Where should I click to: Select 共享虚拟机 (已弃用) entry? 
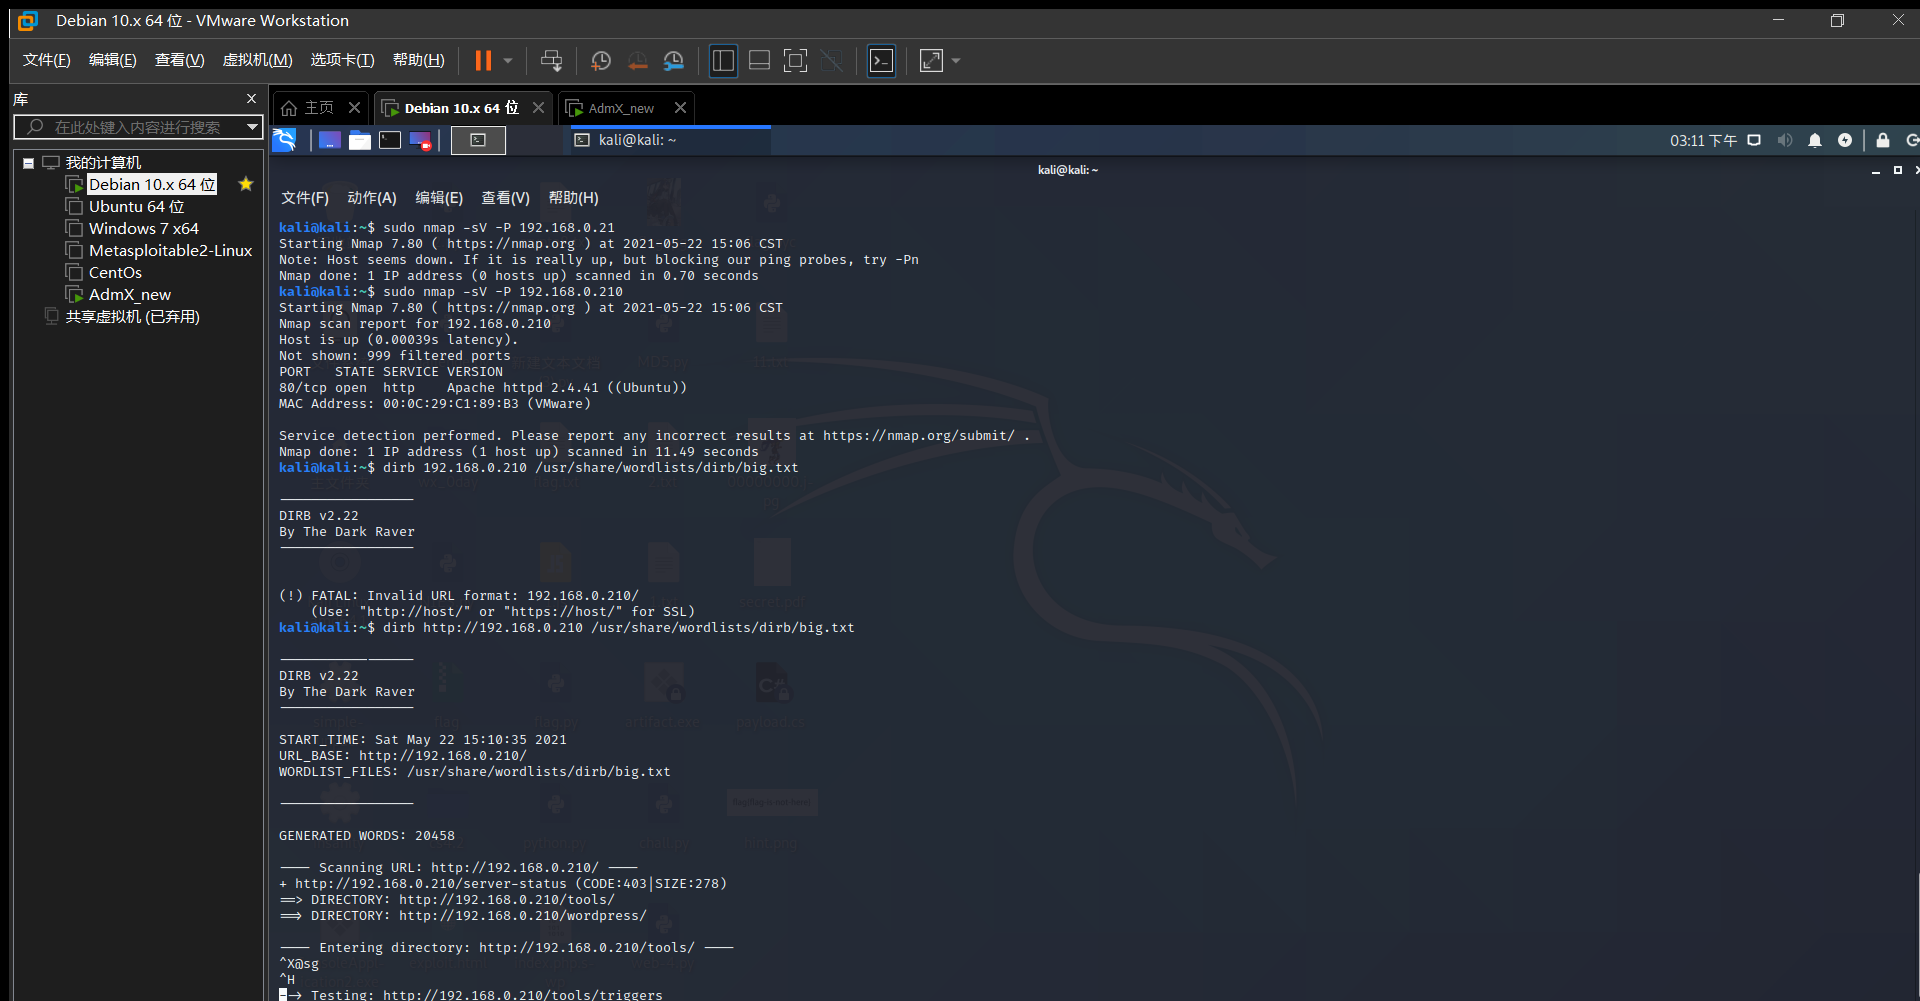click(x=132, y=317)
